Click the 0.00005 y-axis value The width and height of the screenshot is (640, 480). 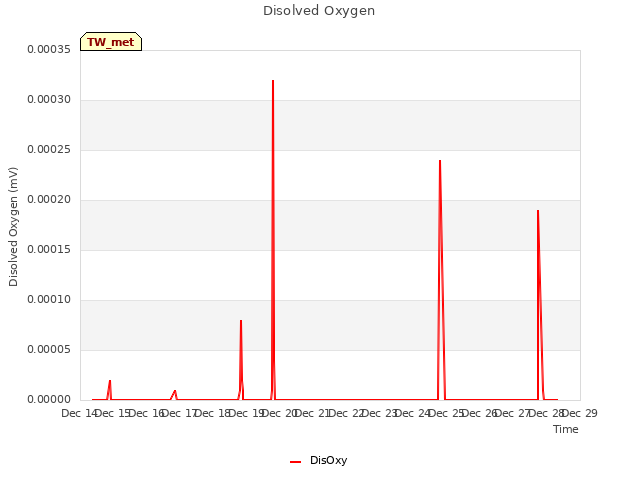click(x=49, y=350)
